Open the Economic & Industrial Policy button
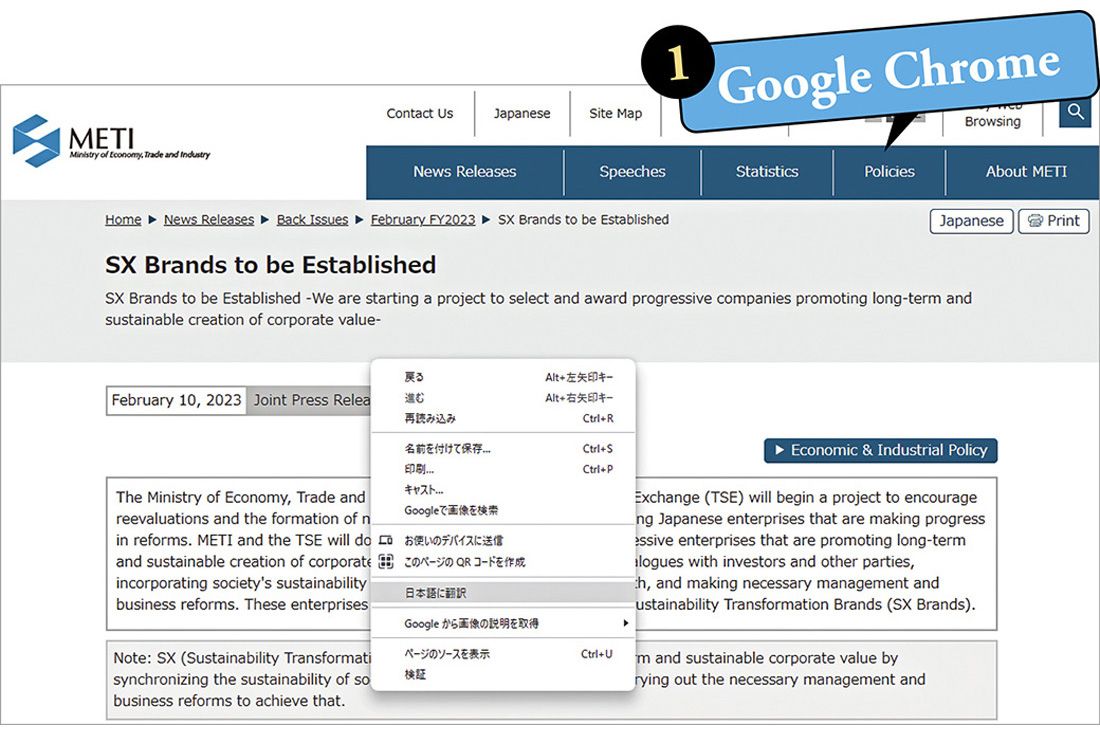1100x735 pixels. click(880, 450)
